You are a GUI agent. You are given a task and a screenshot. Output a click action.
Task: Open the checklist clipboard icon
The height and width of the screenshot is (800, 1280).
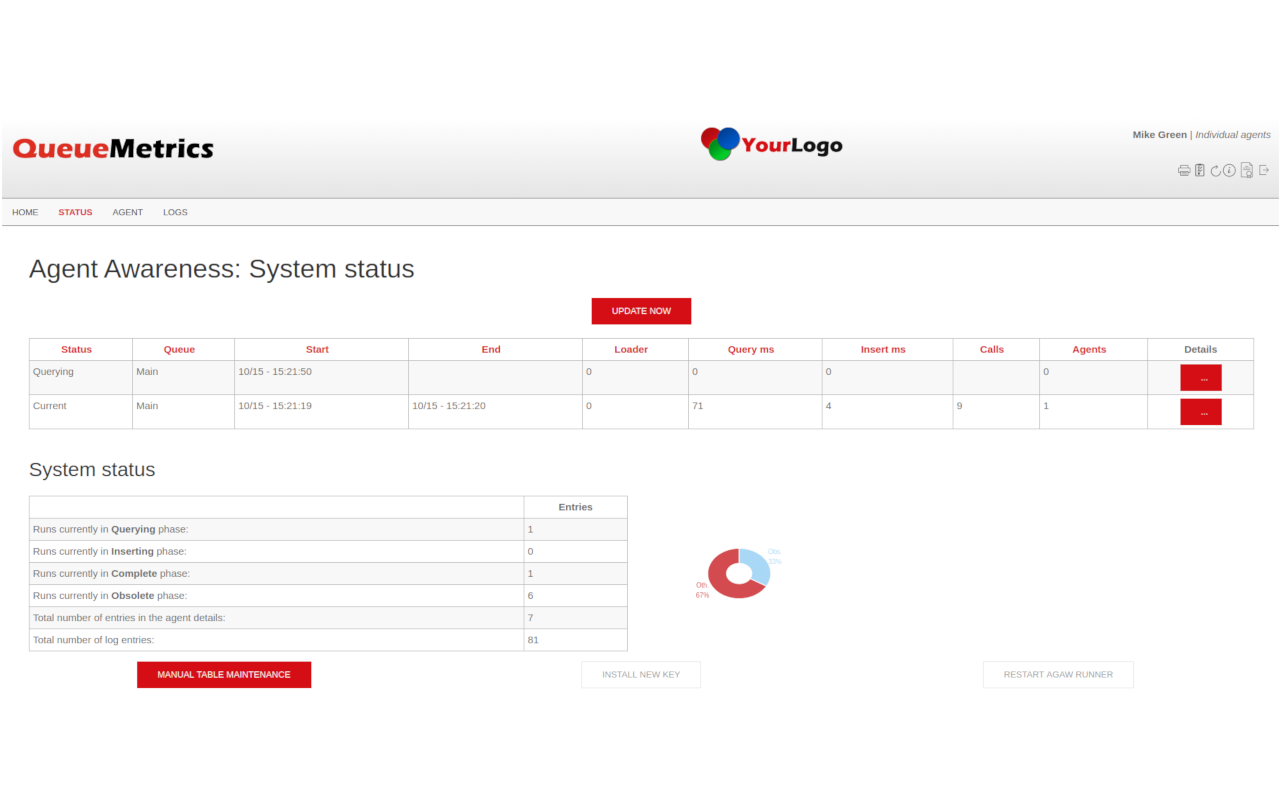[x=1200, y=171]
